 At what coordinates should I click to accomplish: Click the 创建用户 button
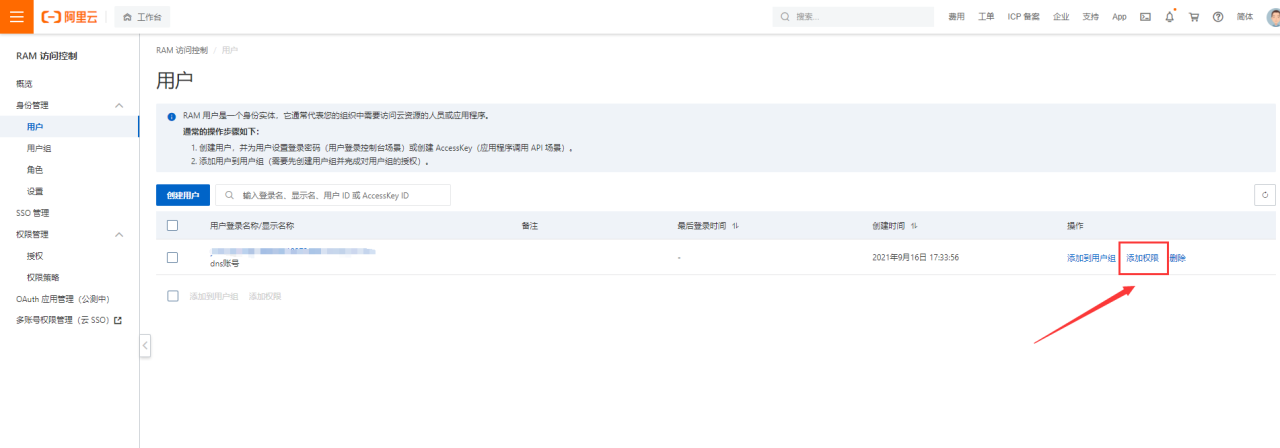183,195
